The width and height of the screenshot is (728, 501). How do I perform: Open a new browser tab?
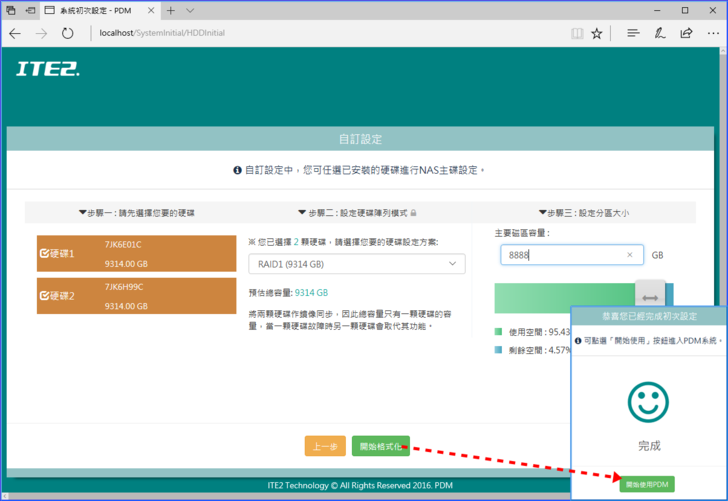(x=171, y=10)
